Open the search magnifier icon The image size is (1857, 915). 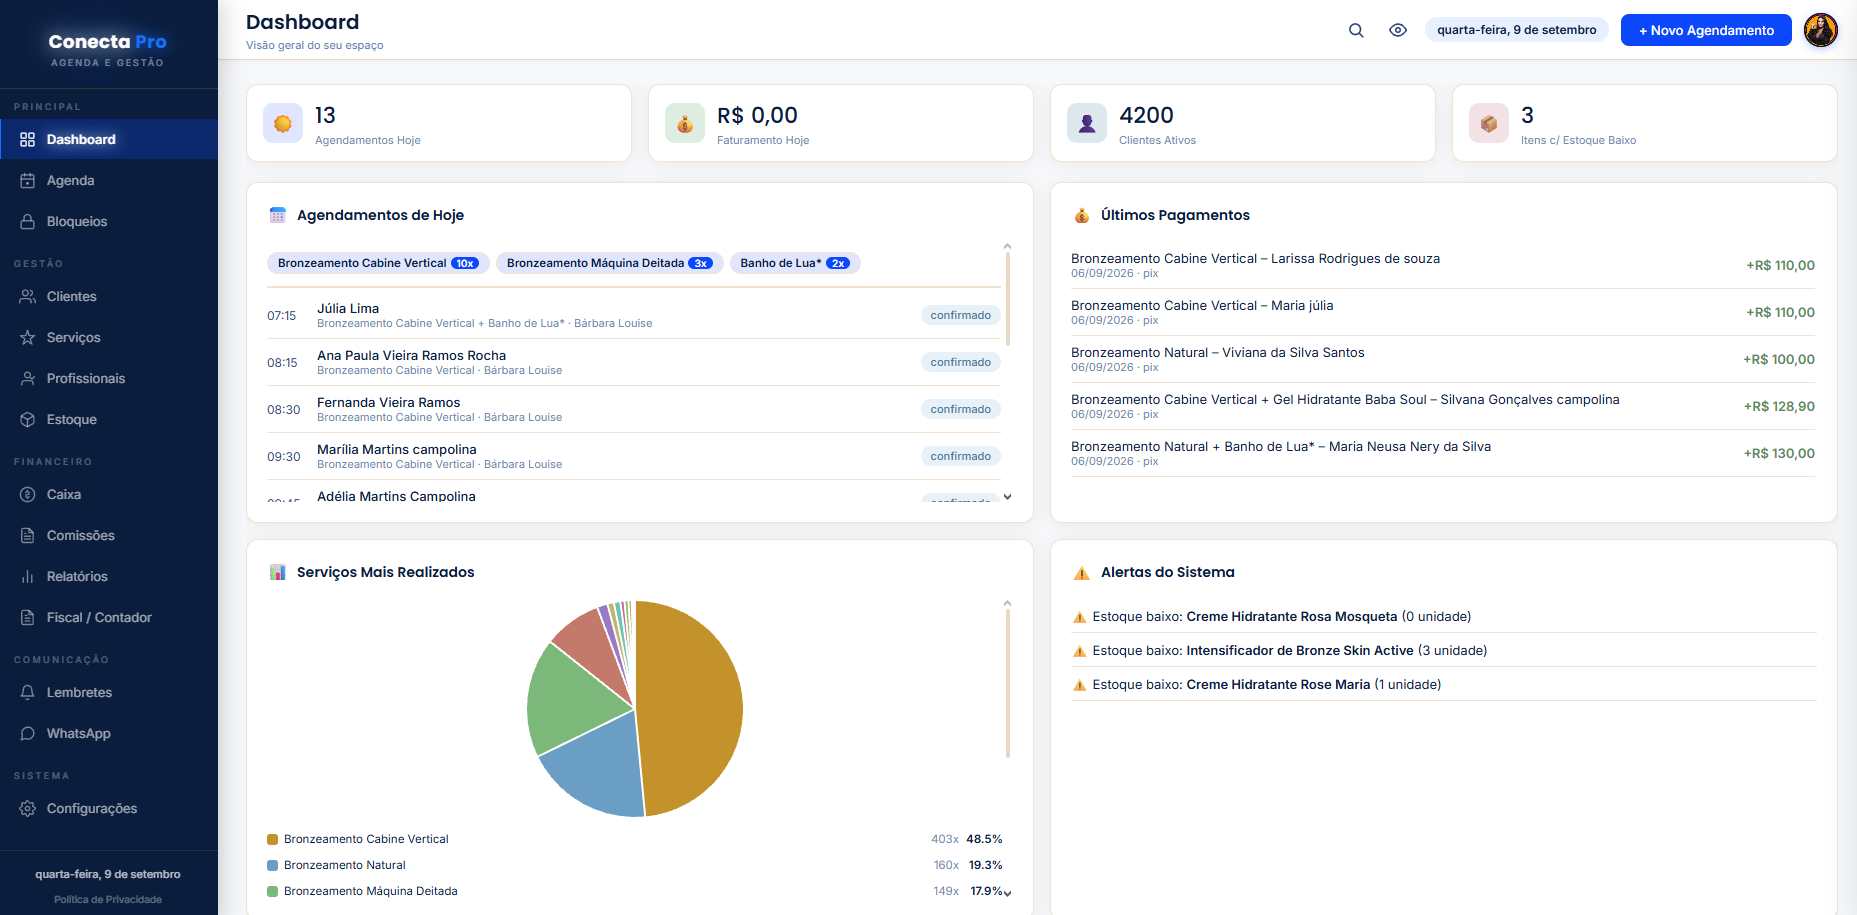[1356, 30]
